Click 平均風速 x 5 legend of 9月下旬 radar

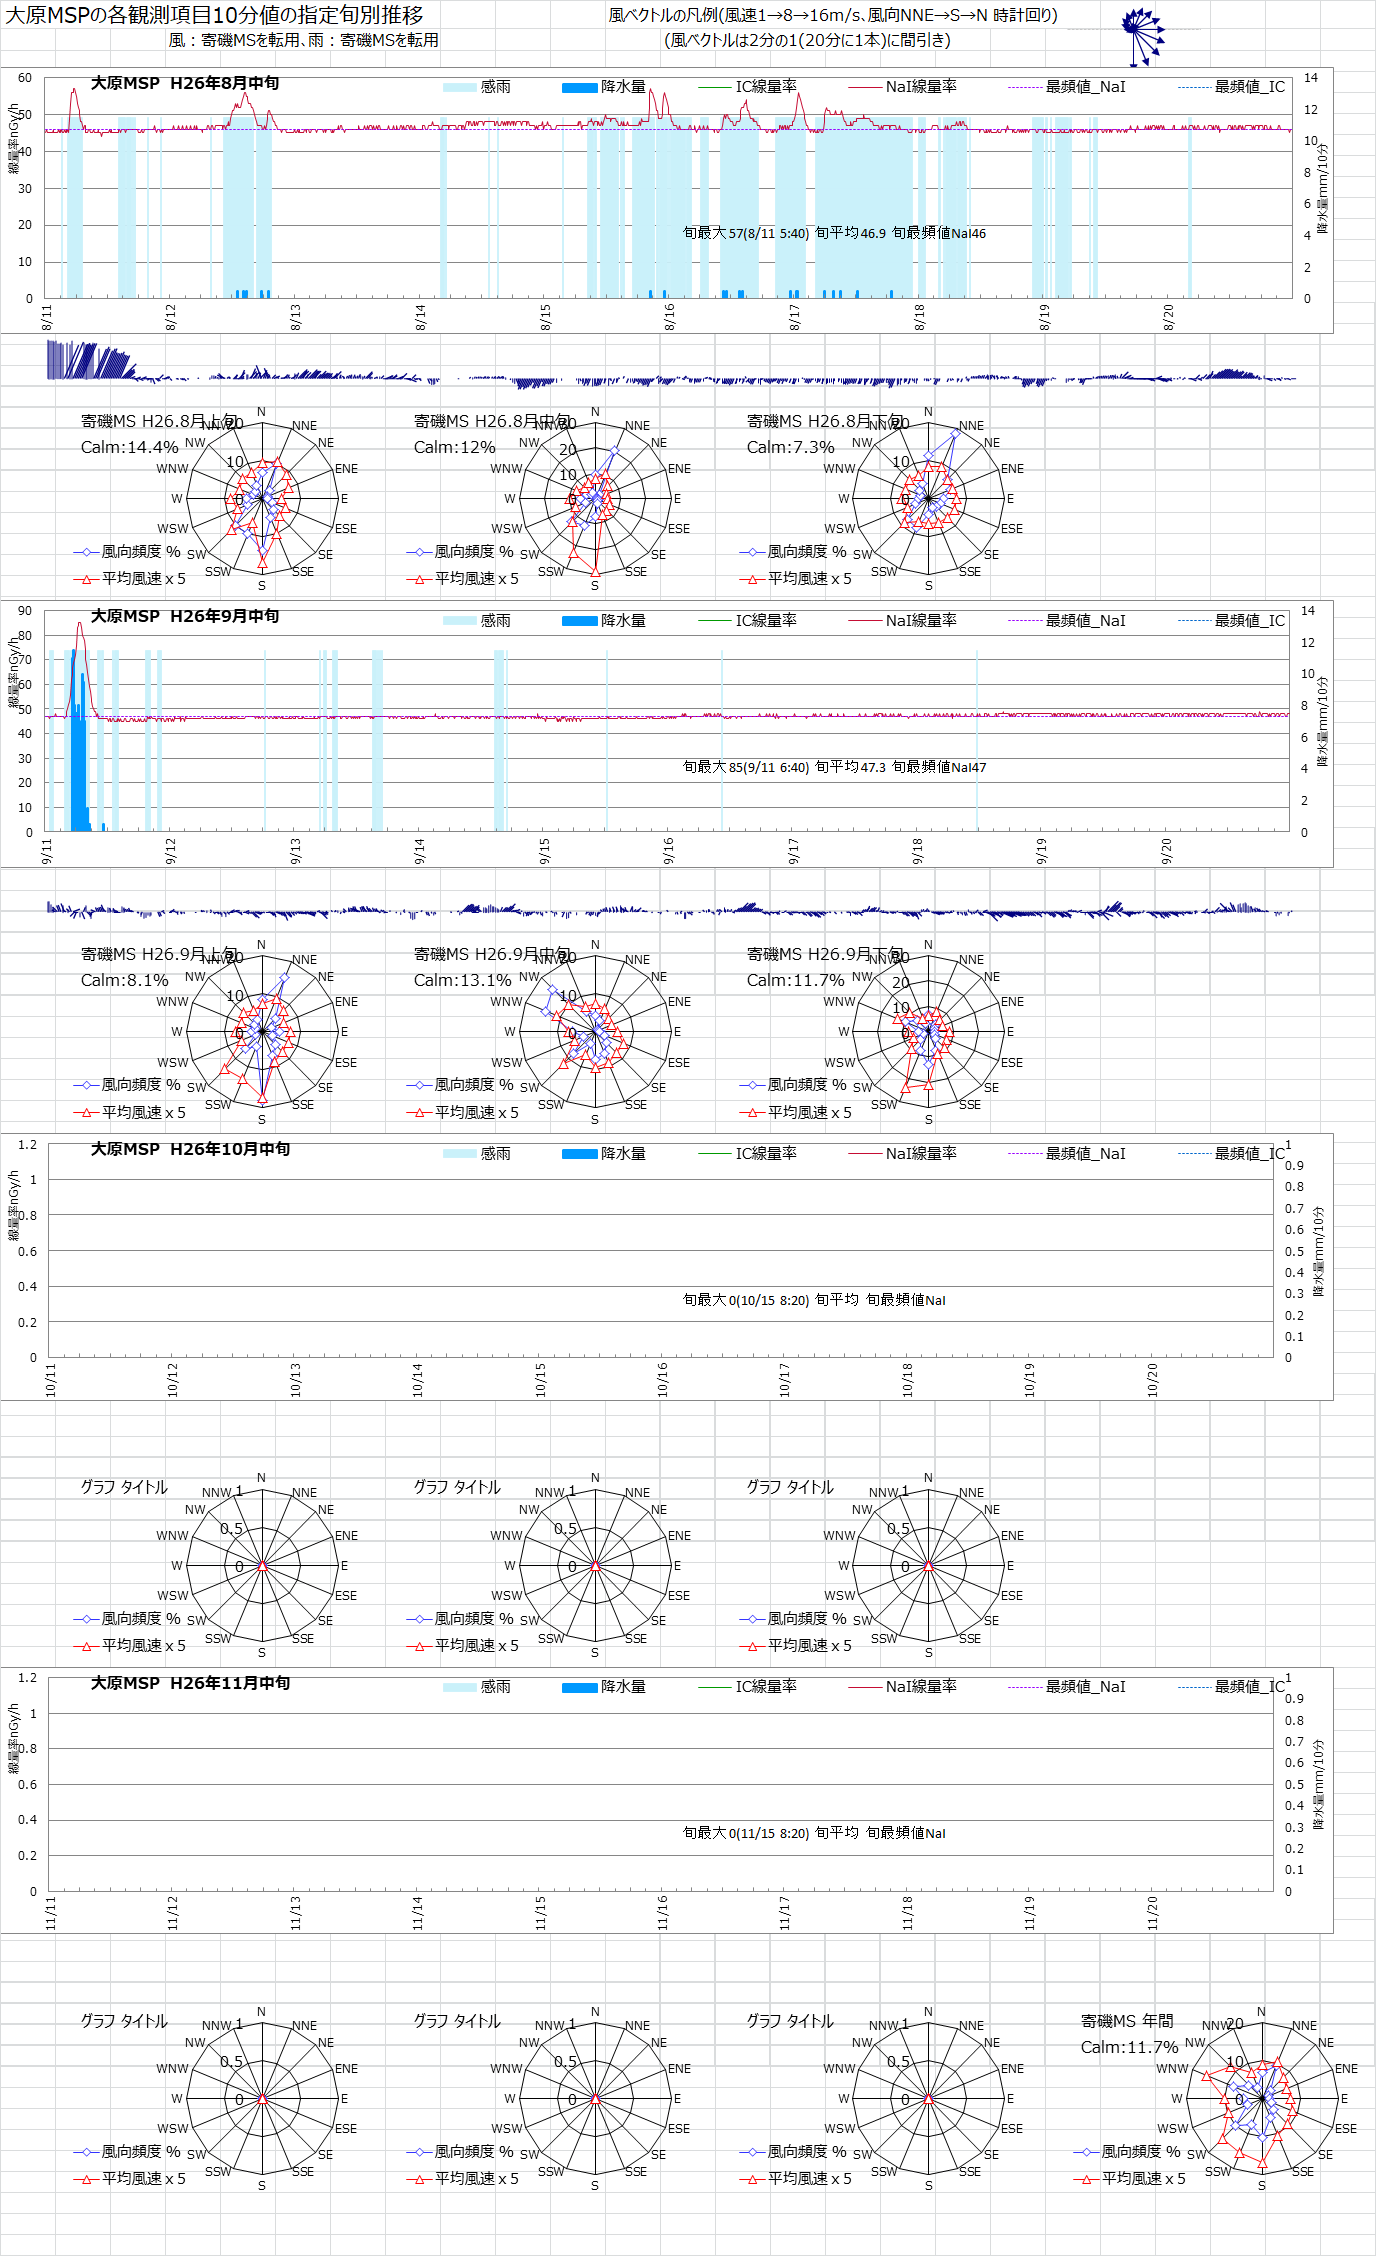(795, 1112)
